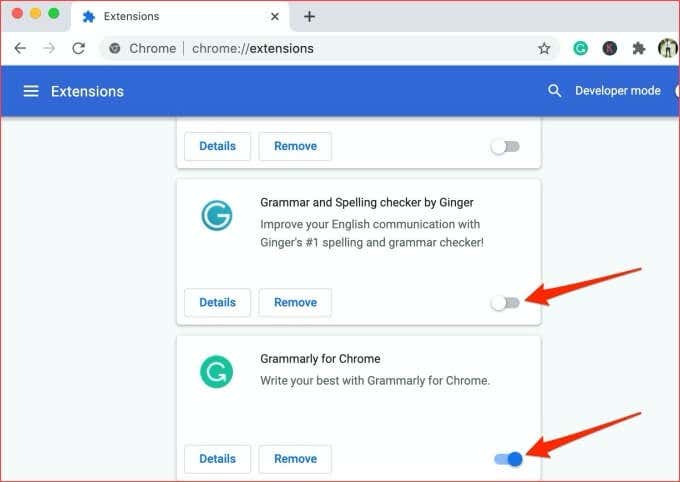Click the dark round extension icon in toolbar

[609, 48]
